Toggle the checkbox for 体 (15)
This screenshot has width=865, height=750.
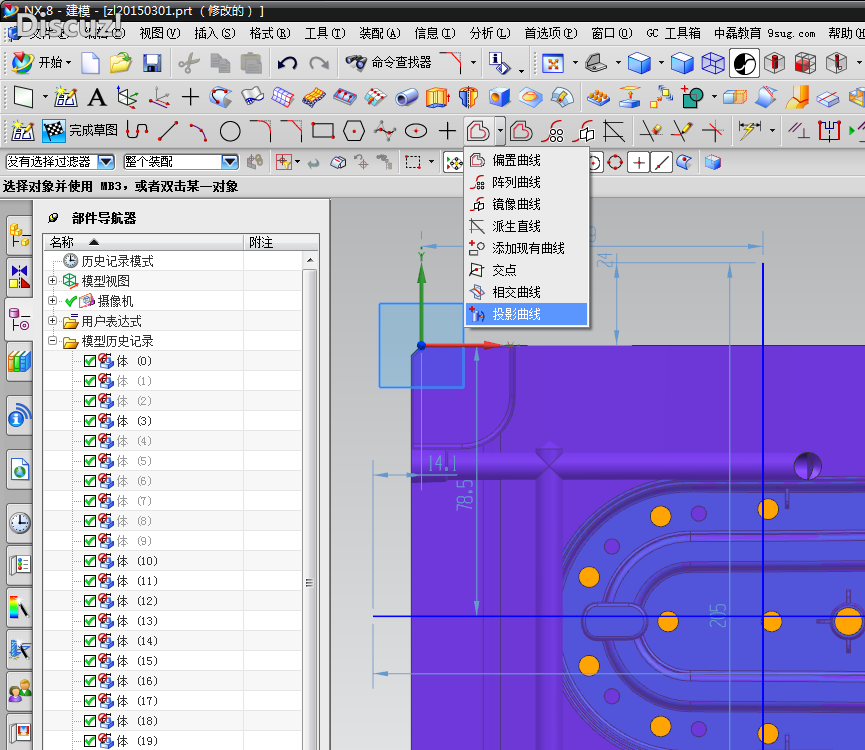90,661
